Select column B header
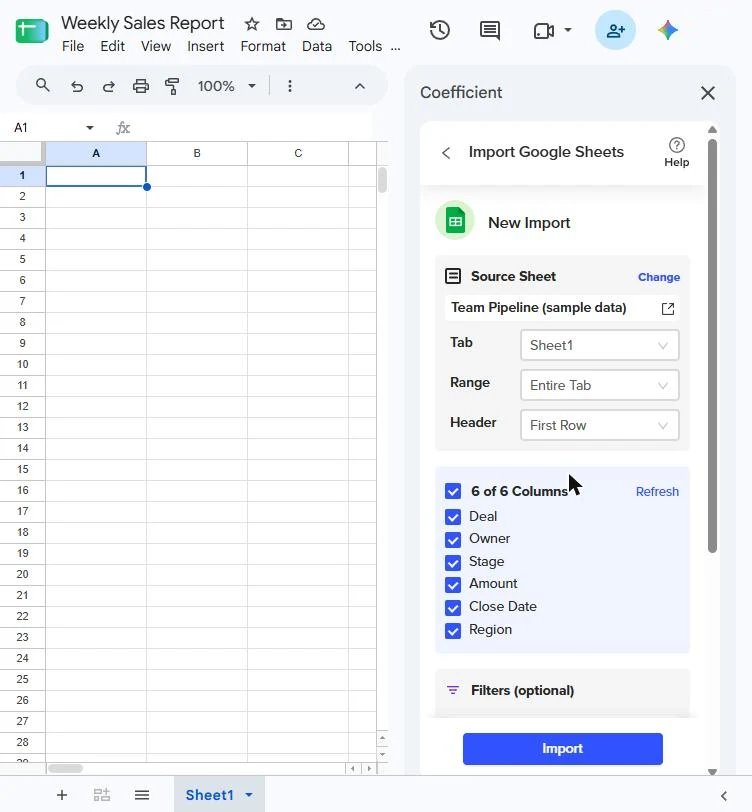 click(x=197, y=153)
